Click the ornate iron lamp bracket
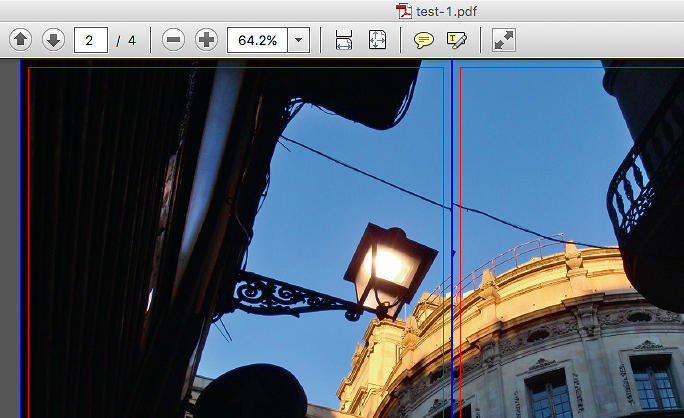 [x=285, y=296]
